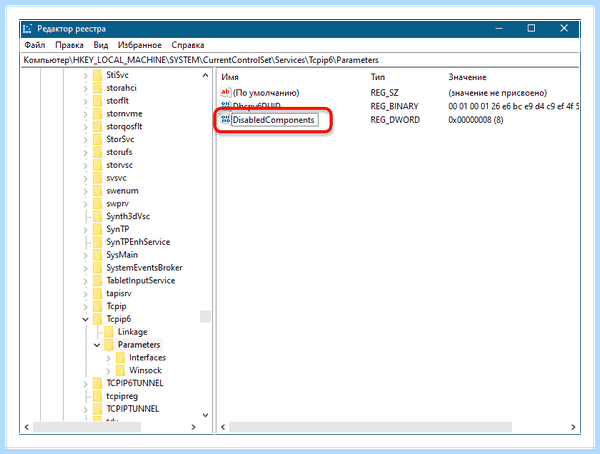Click tree pane scroll up arrow
Image resolution: width=600 pixels, height=454 pixels.
205,75
